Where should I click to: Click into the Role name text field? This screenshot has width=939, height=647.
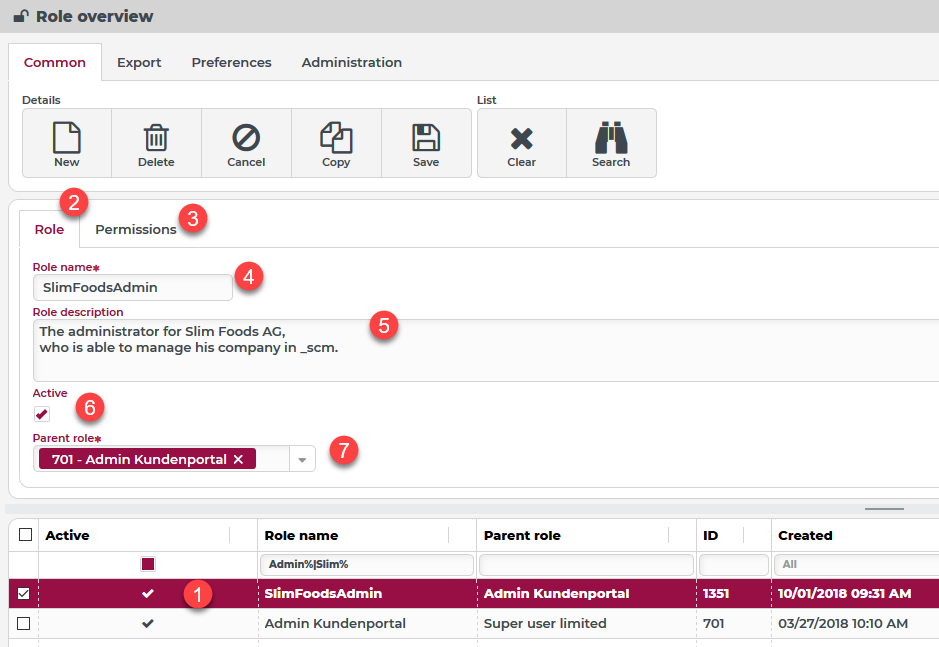tap(132, 287)
